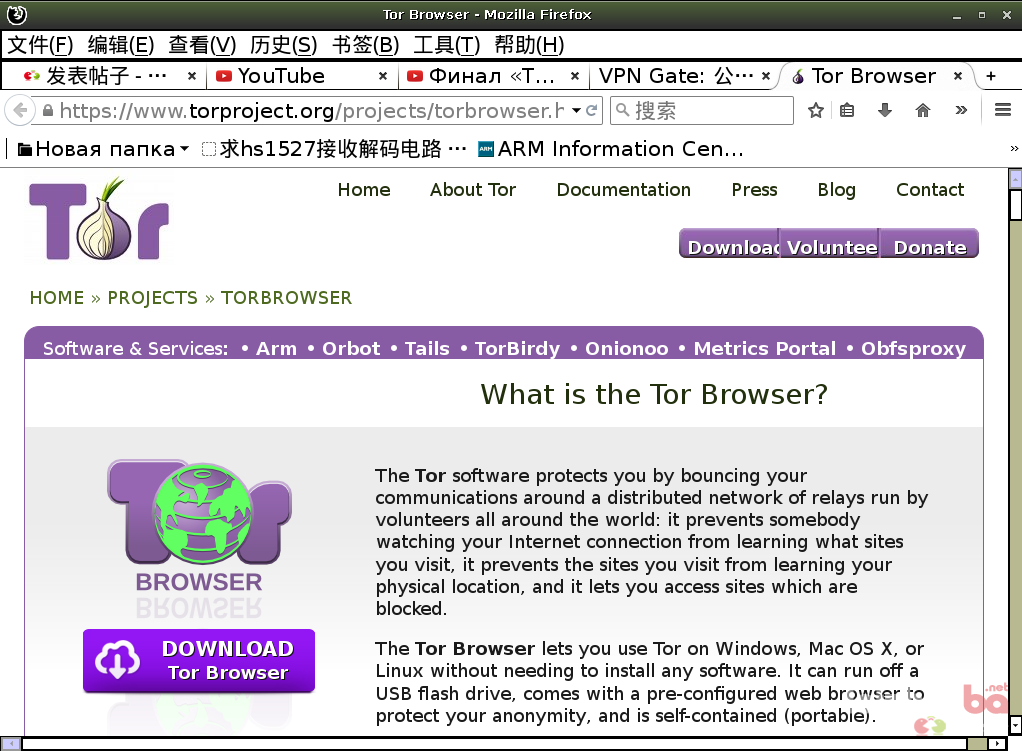
Task: Click the Новая папка folder icon
Action: pos(25,150)
